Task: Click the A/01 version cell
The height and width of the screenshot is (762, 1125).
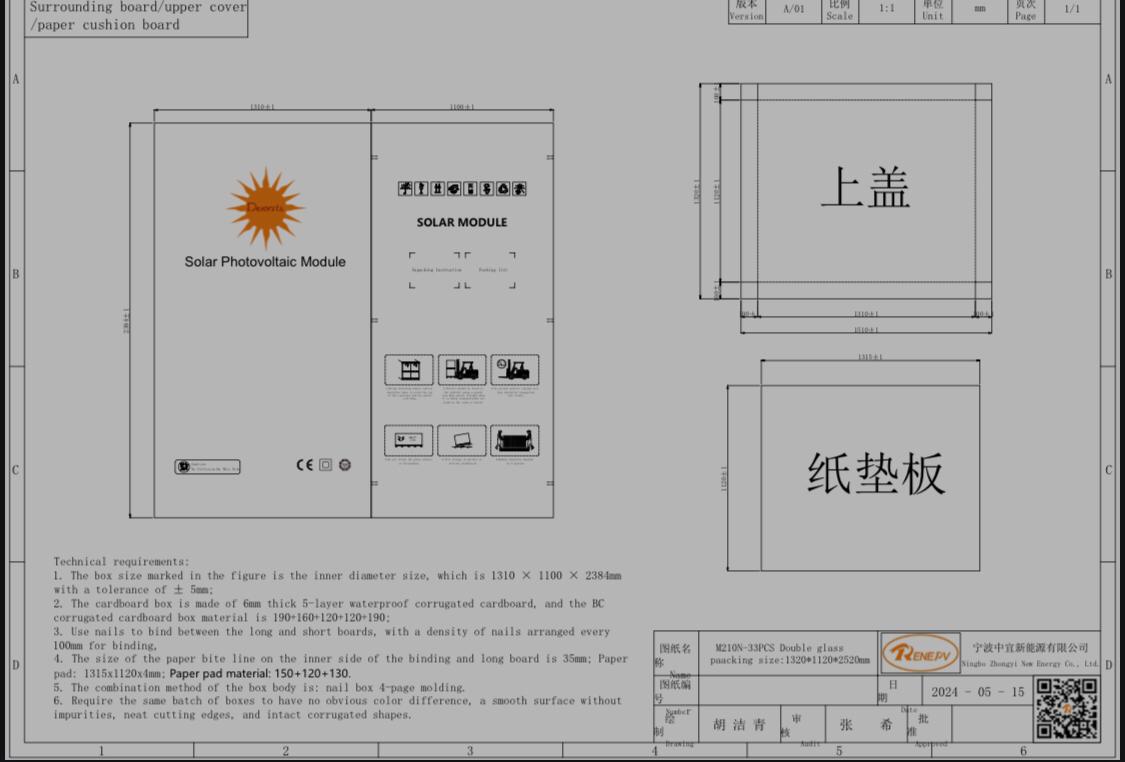Action: click(x=794, y=9)
